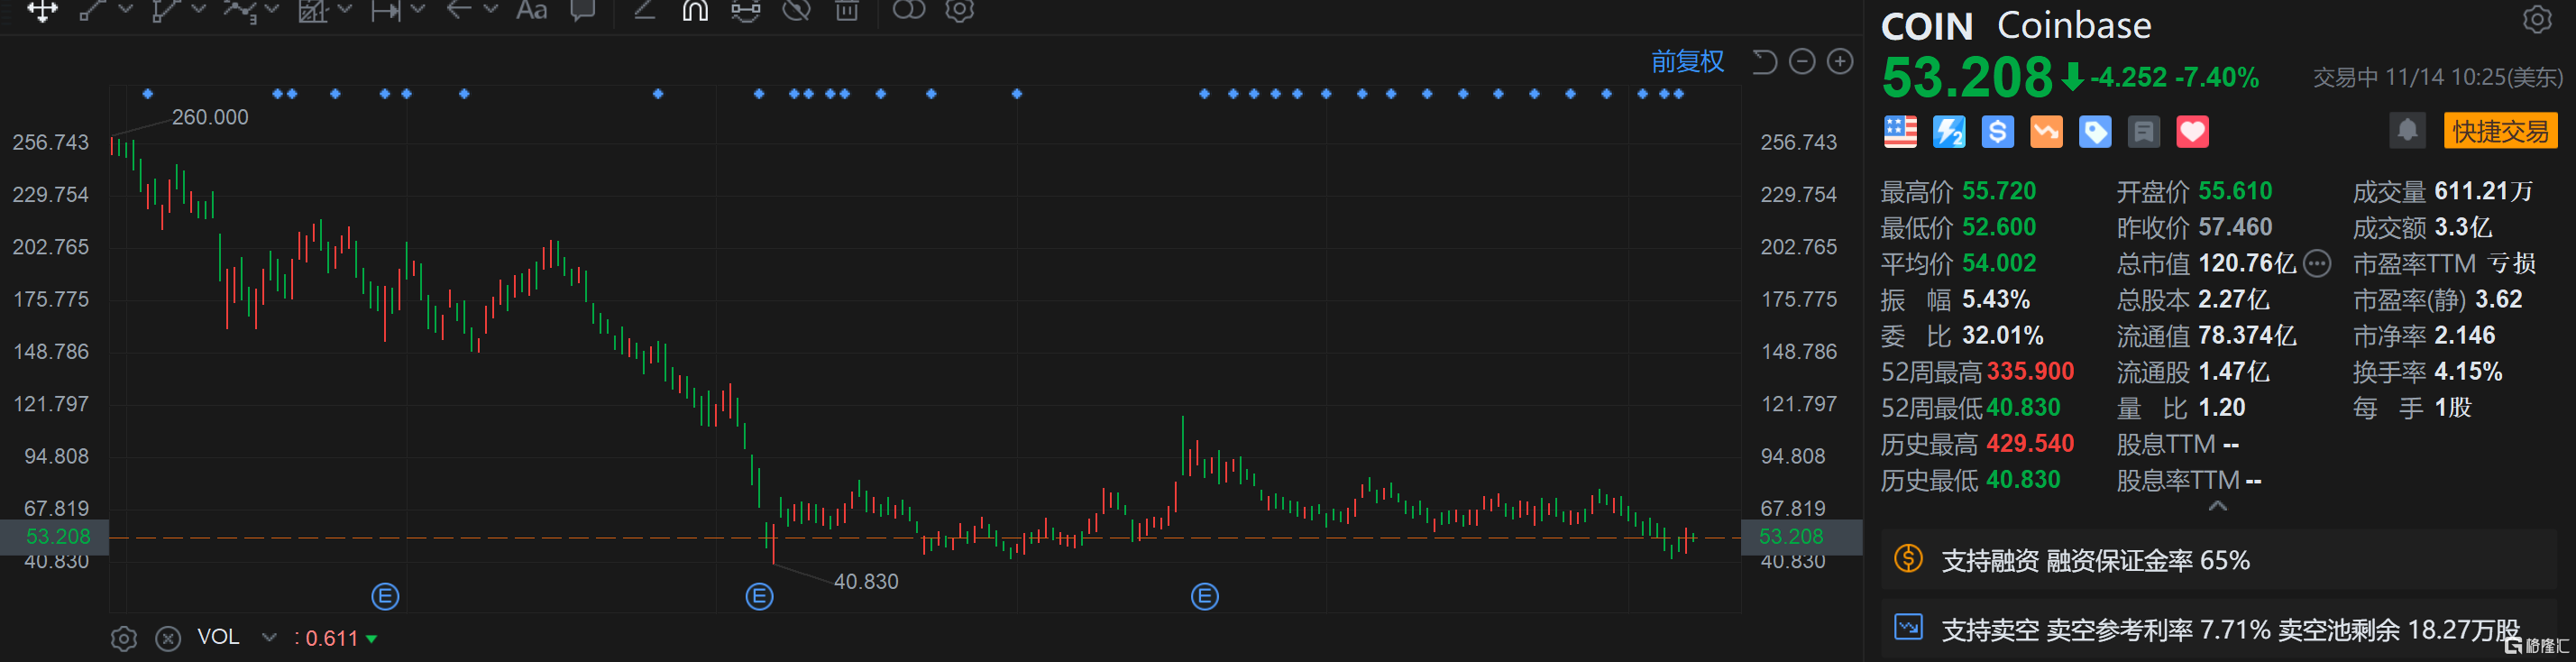Click the 快捷交易 quick trade button
Image resolution: width=2576 pixels, height=662 pixels.
pyautogui.click(x=2500, y=131)
